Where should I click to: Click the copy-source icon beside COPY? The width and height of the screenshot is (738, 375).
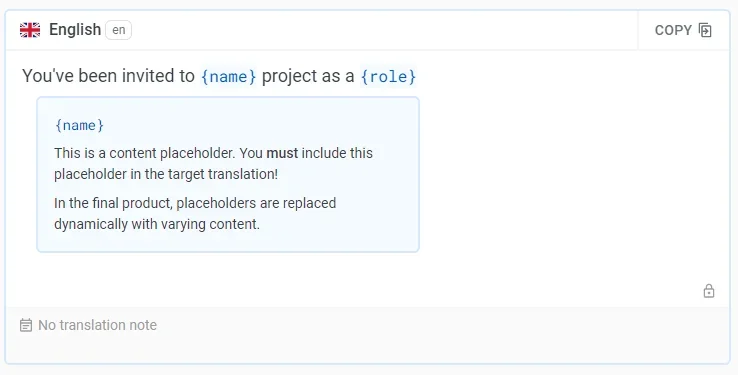coord(705,30)
